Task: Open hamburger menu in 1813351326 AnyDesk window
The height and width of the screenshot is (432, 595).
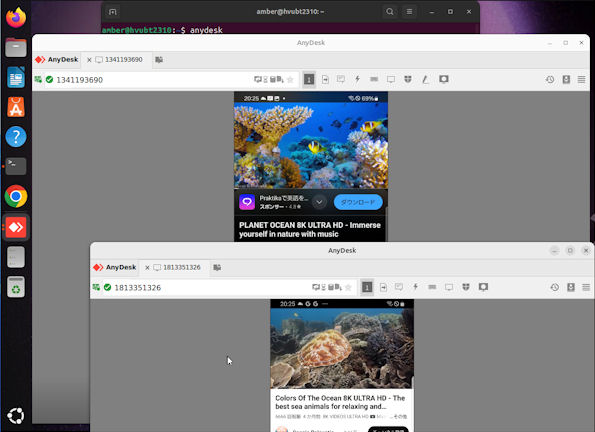Action: pyautogui.click(x=586, y=287)
